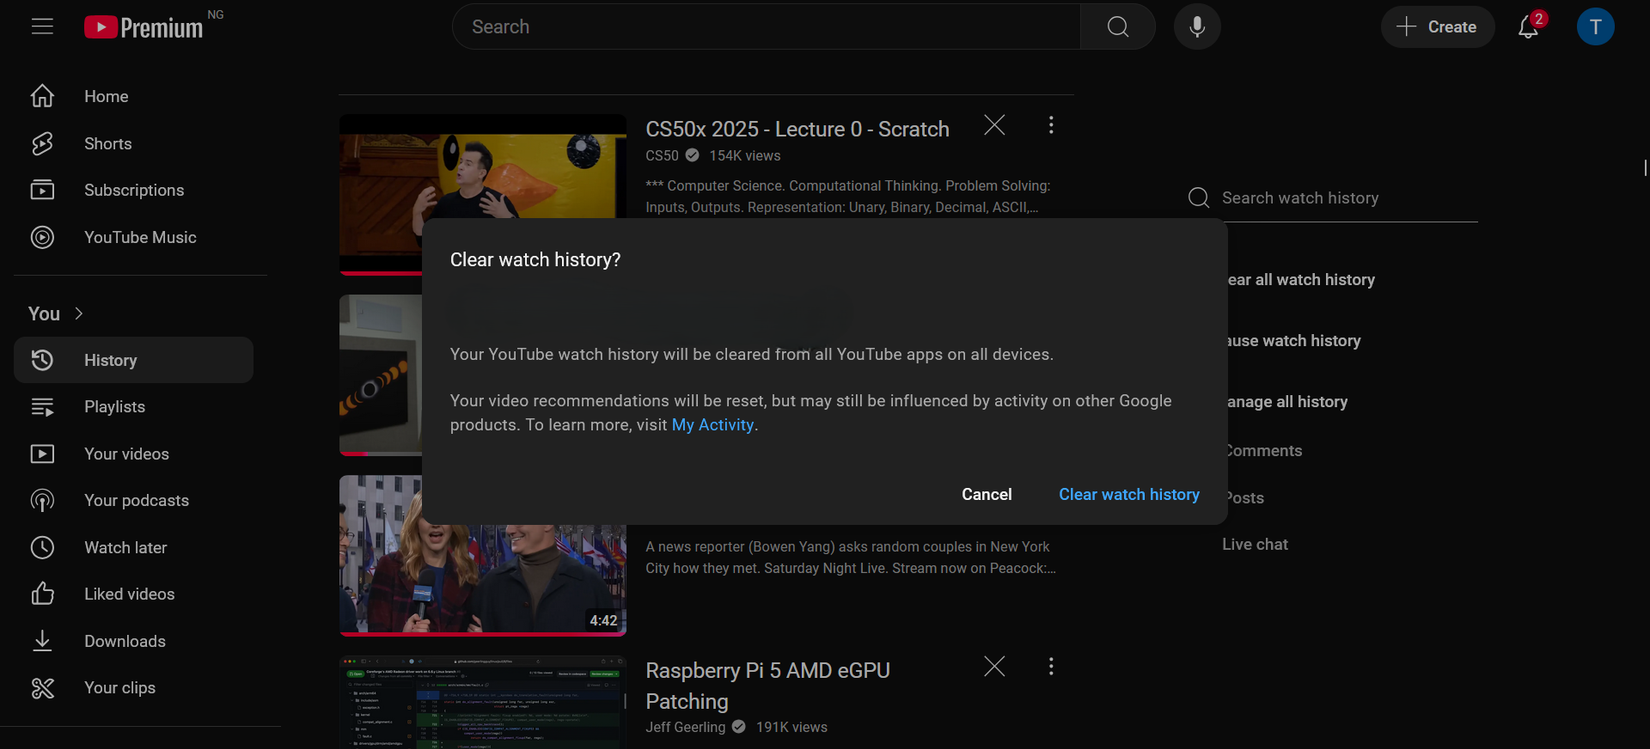Viewport: 1650px width, 749px height.
Task: Click the search magnifier button
Action: pyautogui.click(x=1118, y=27)
